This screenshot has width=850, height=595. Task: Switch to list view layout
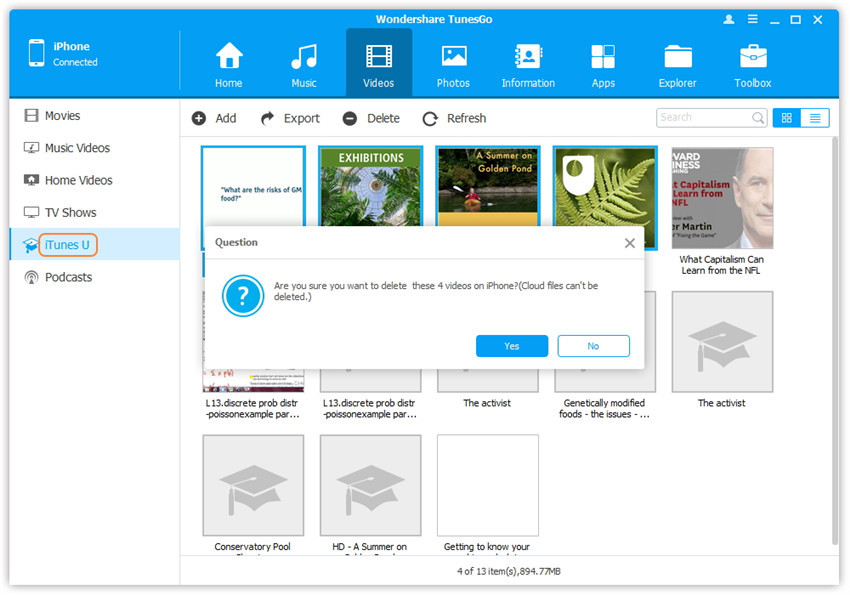coord(814,118)
